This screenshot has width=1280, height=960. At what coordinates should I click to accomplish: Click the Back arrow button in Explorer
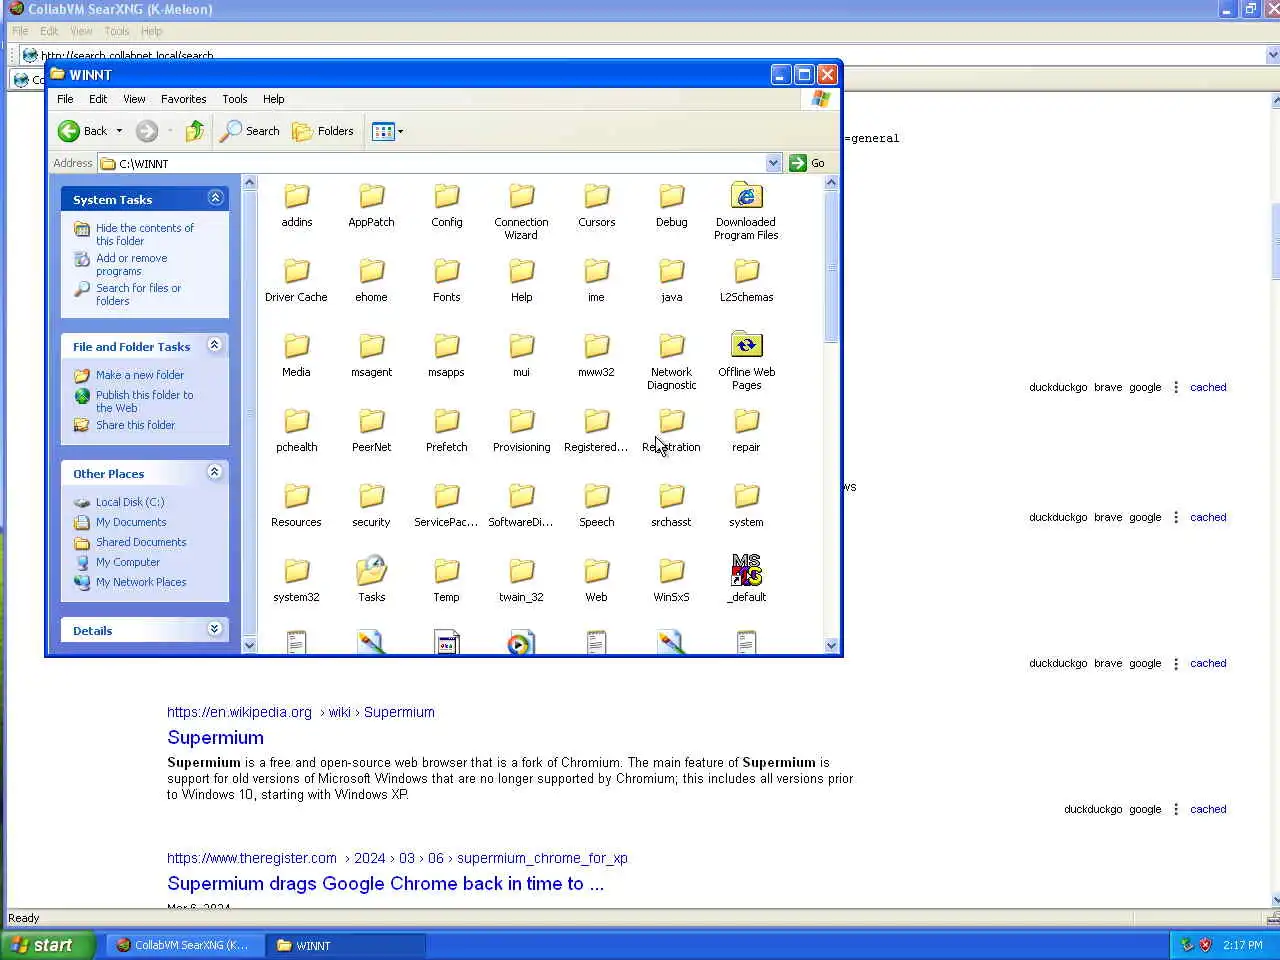coord(83,131)
